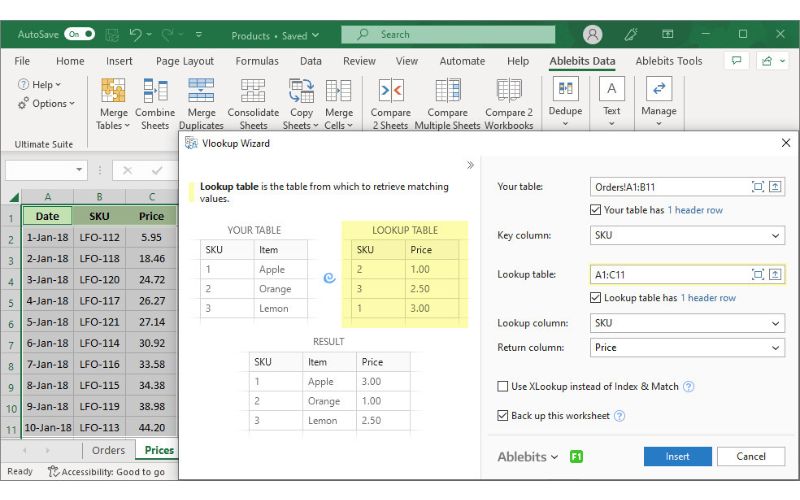Open Copy Sheets tool

point(301,104)
